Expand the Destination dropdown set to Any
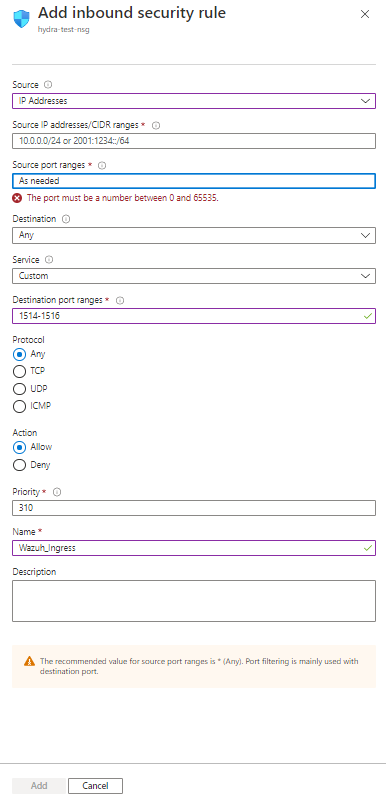Screen dimensions: 386x799 (x=194, y=235)
